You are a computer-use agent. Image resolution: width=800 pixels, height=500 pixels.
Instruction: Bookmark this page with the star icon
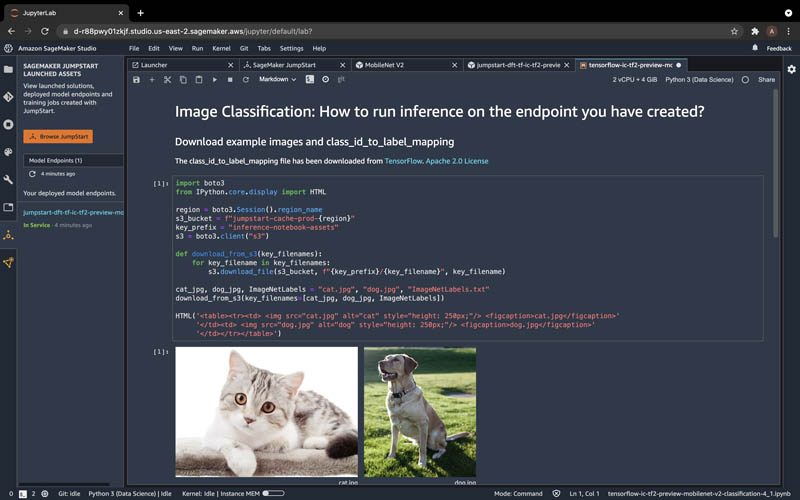[x=734, y=31]
